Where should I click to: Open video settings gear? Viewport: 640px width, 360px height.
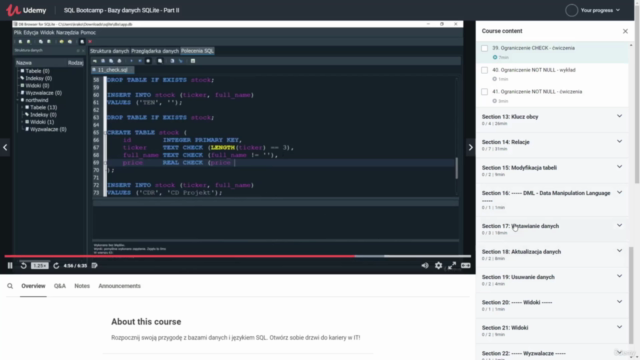coord(438,266)
